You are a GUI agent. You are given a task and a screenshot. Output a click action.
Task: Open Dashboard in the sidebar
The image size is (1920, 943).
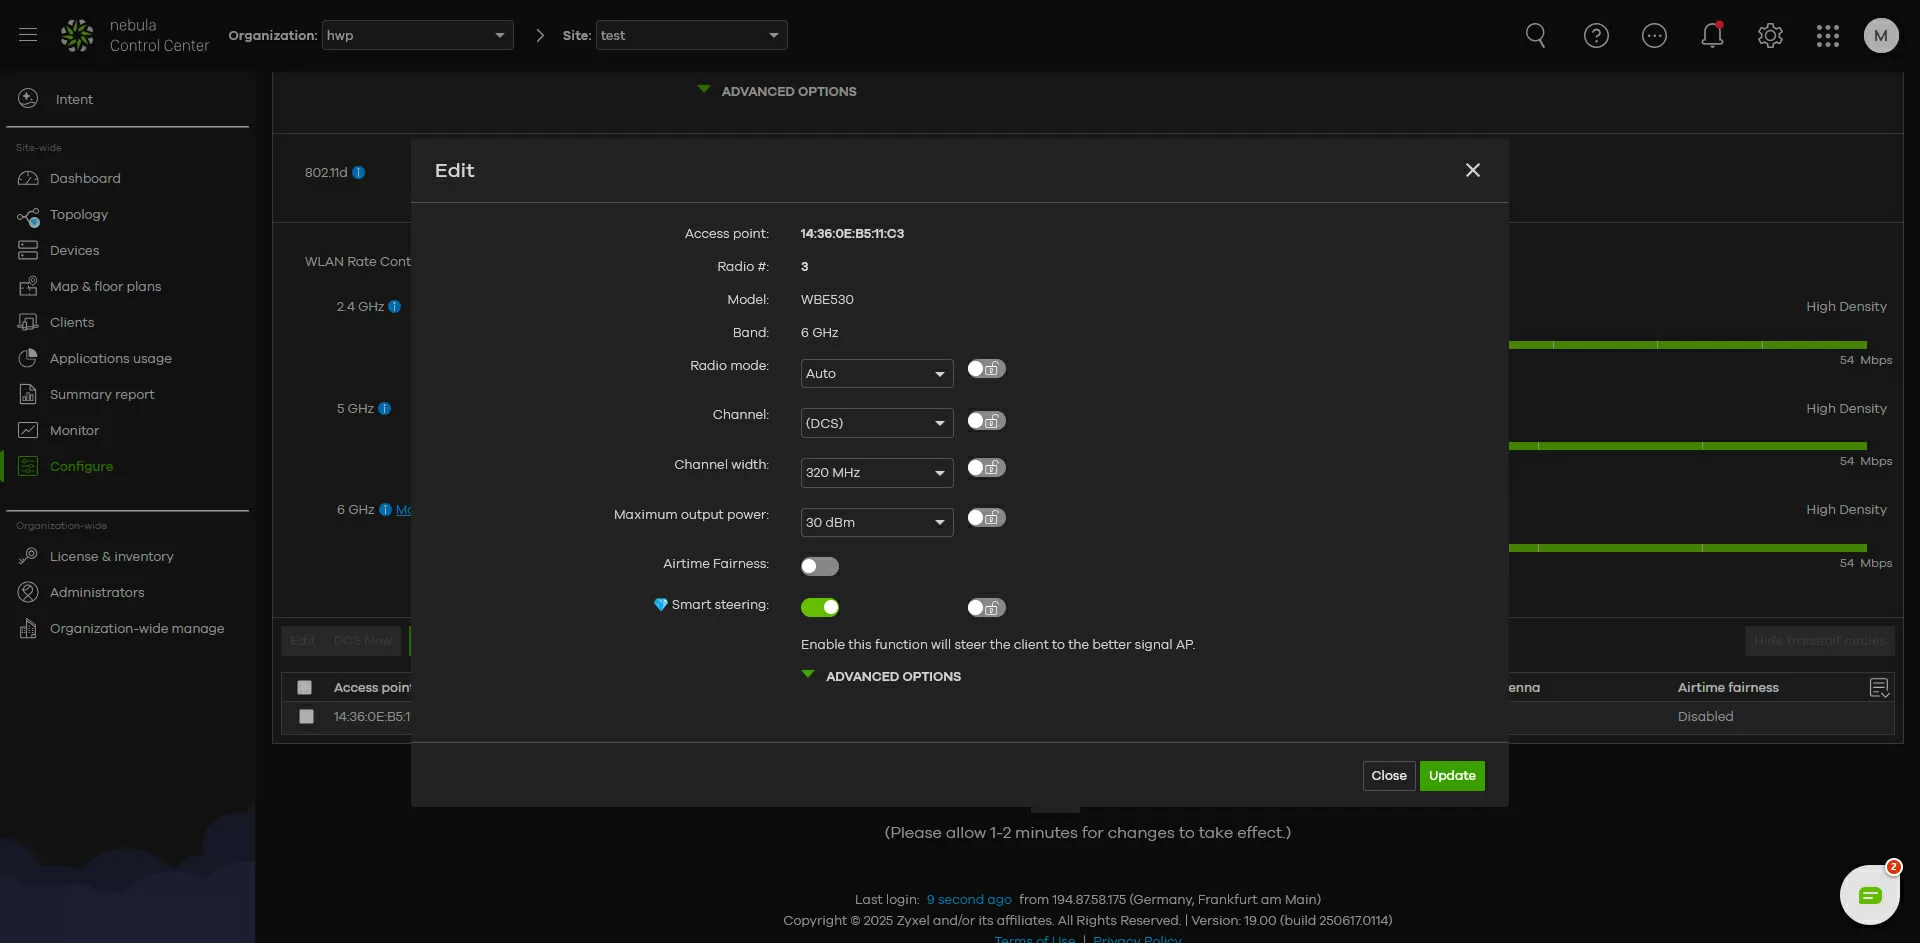pos(85,179)
